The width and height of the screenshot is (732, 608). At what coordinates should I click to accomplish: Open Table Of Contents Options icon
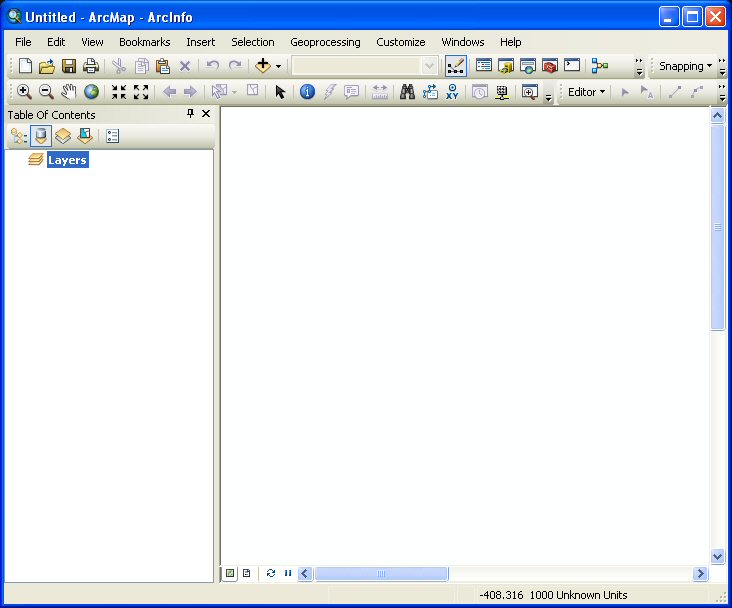point(113,136)
